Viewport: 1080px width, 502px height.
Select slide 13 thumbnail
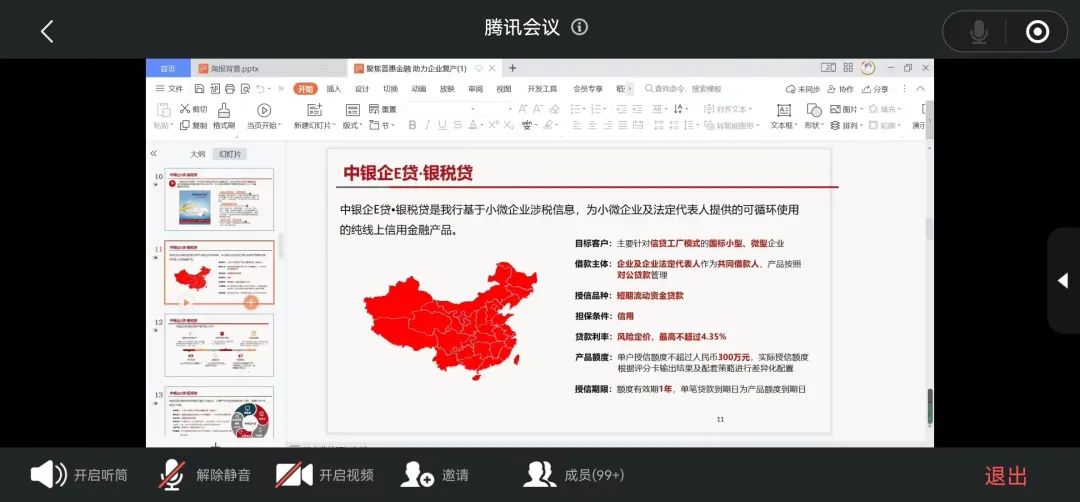click(219, 412)
